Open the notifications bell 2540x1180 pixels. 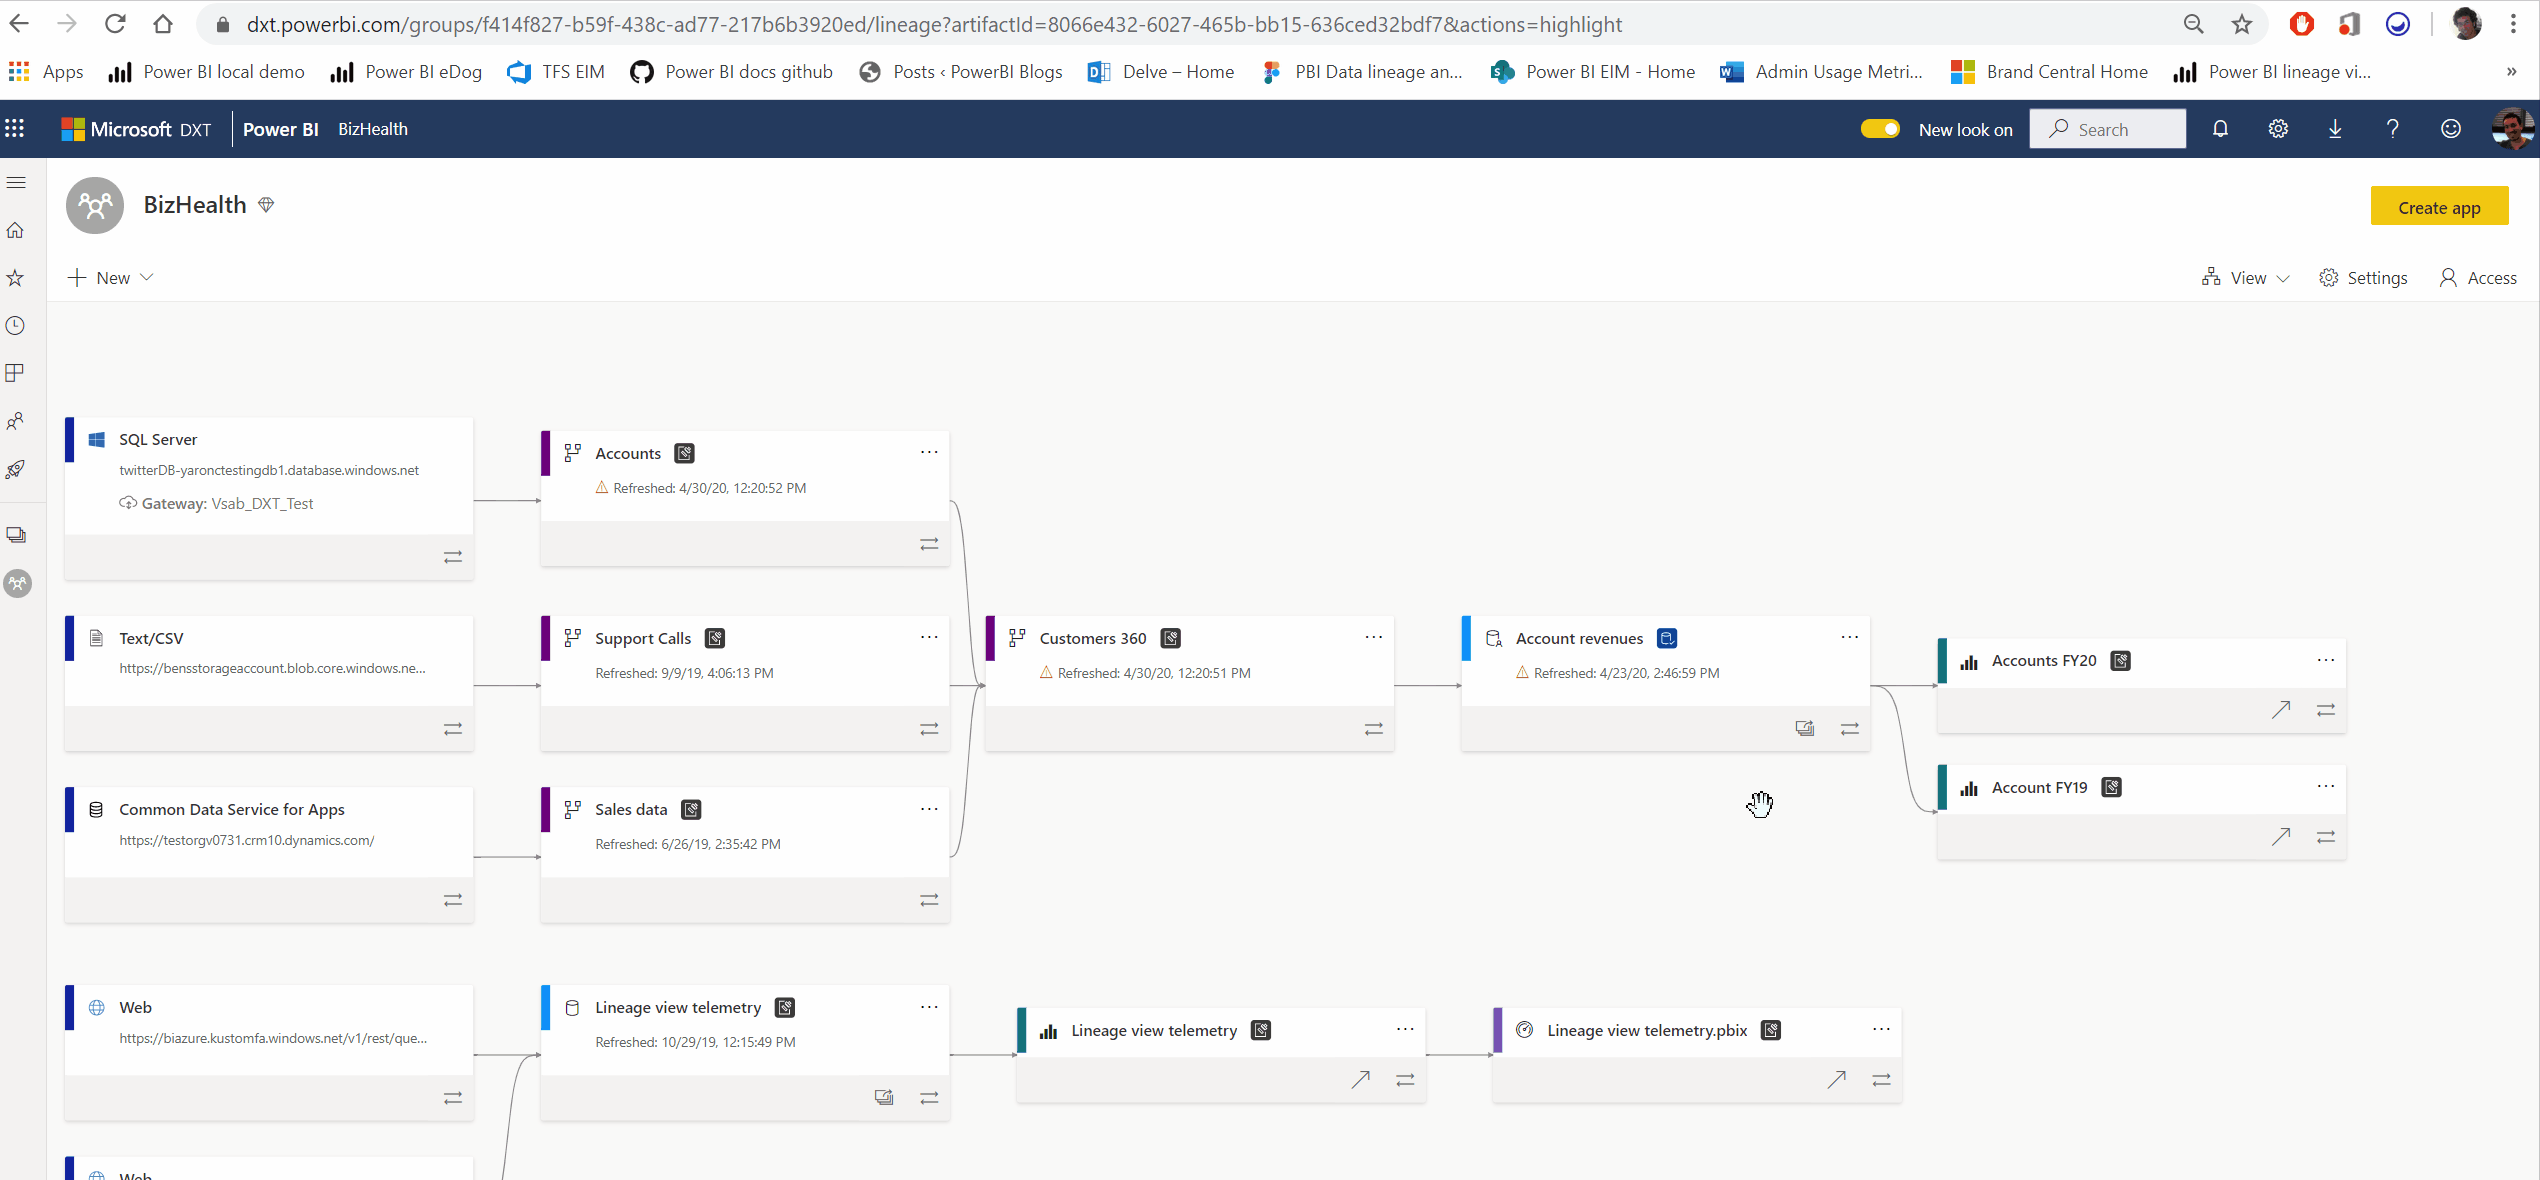click(x=2220, y=129)
